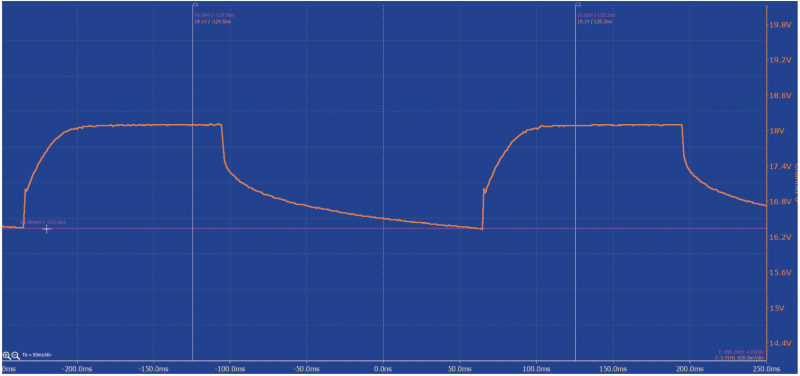Click the 150.0ms time axis label
This screenshot has height=376, width=800.
(613, 368)
